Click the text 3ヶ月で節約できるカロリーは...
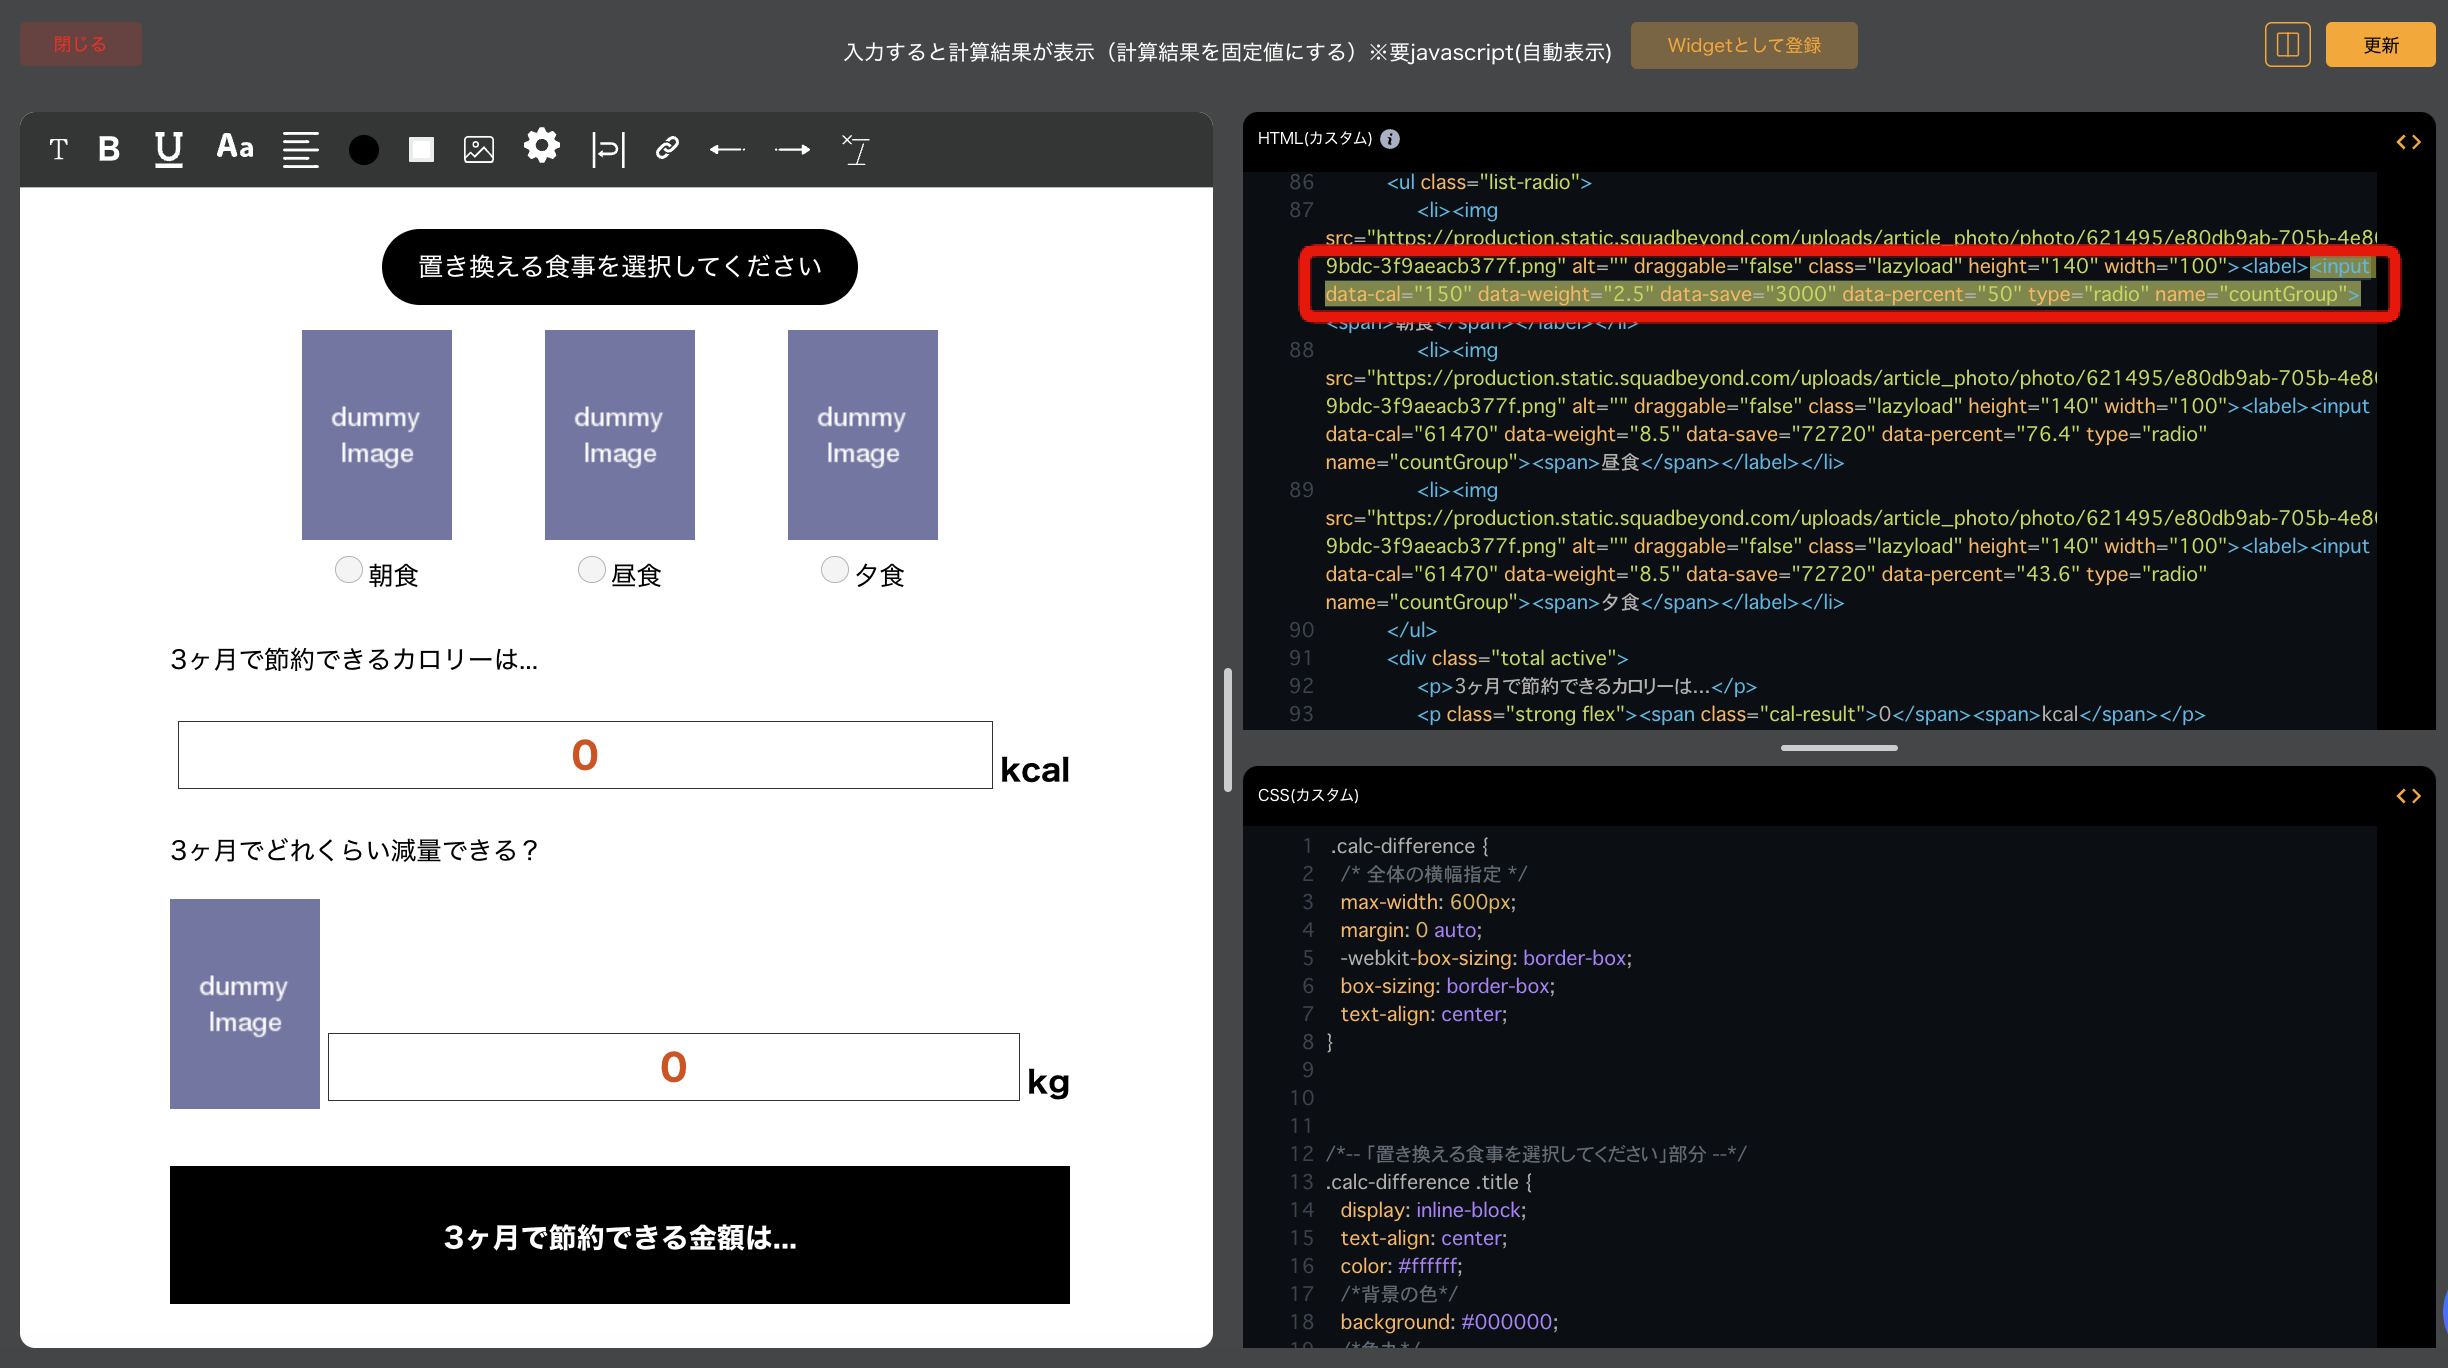2448x1368 pixels. 354,660
